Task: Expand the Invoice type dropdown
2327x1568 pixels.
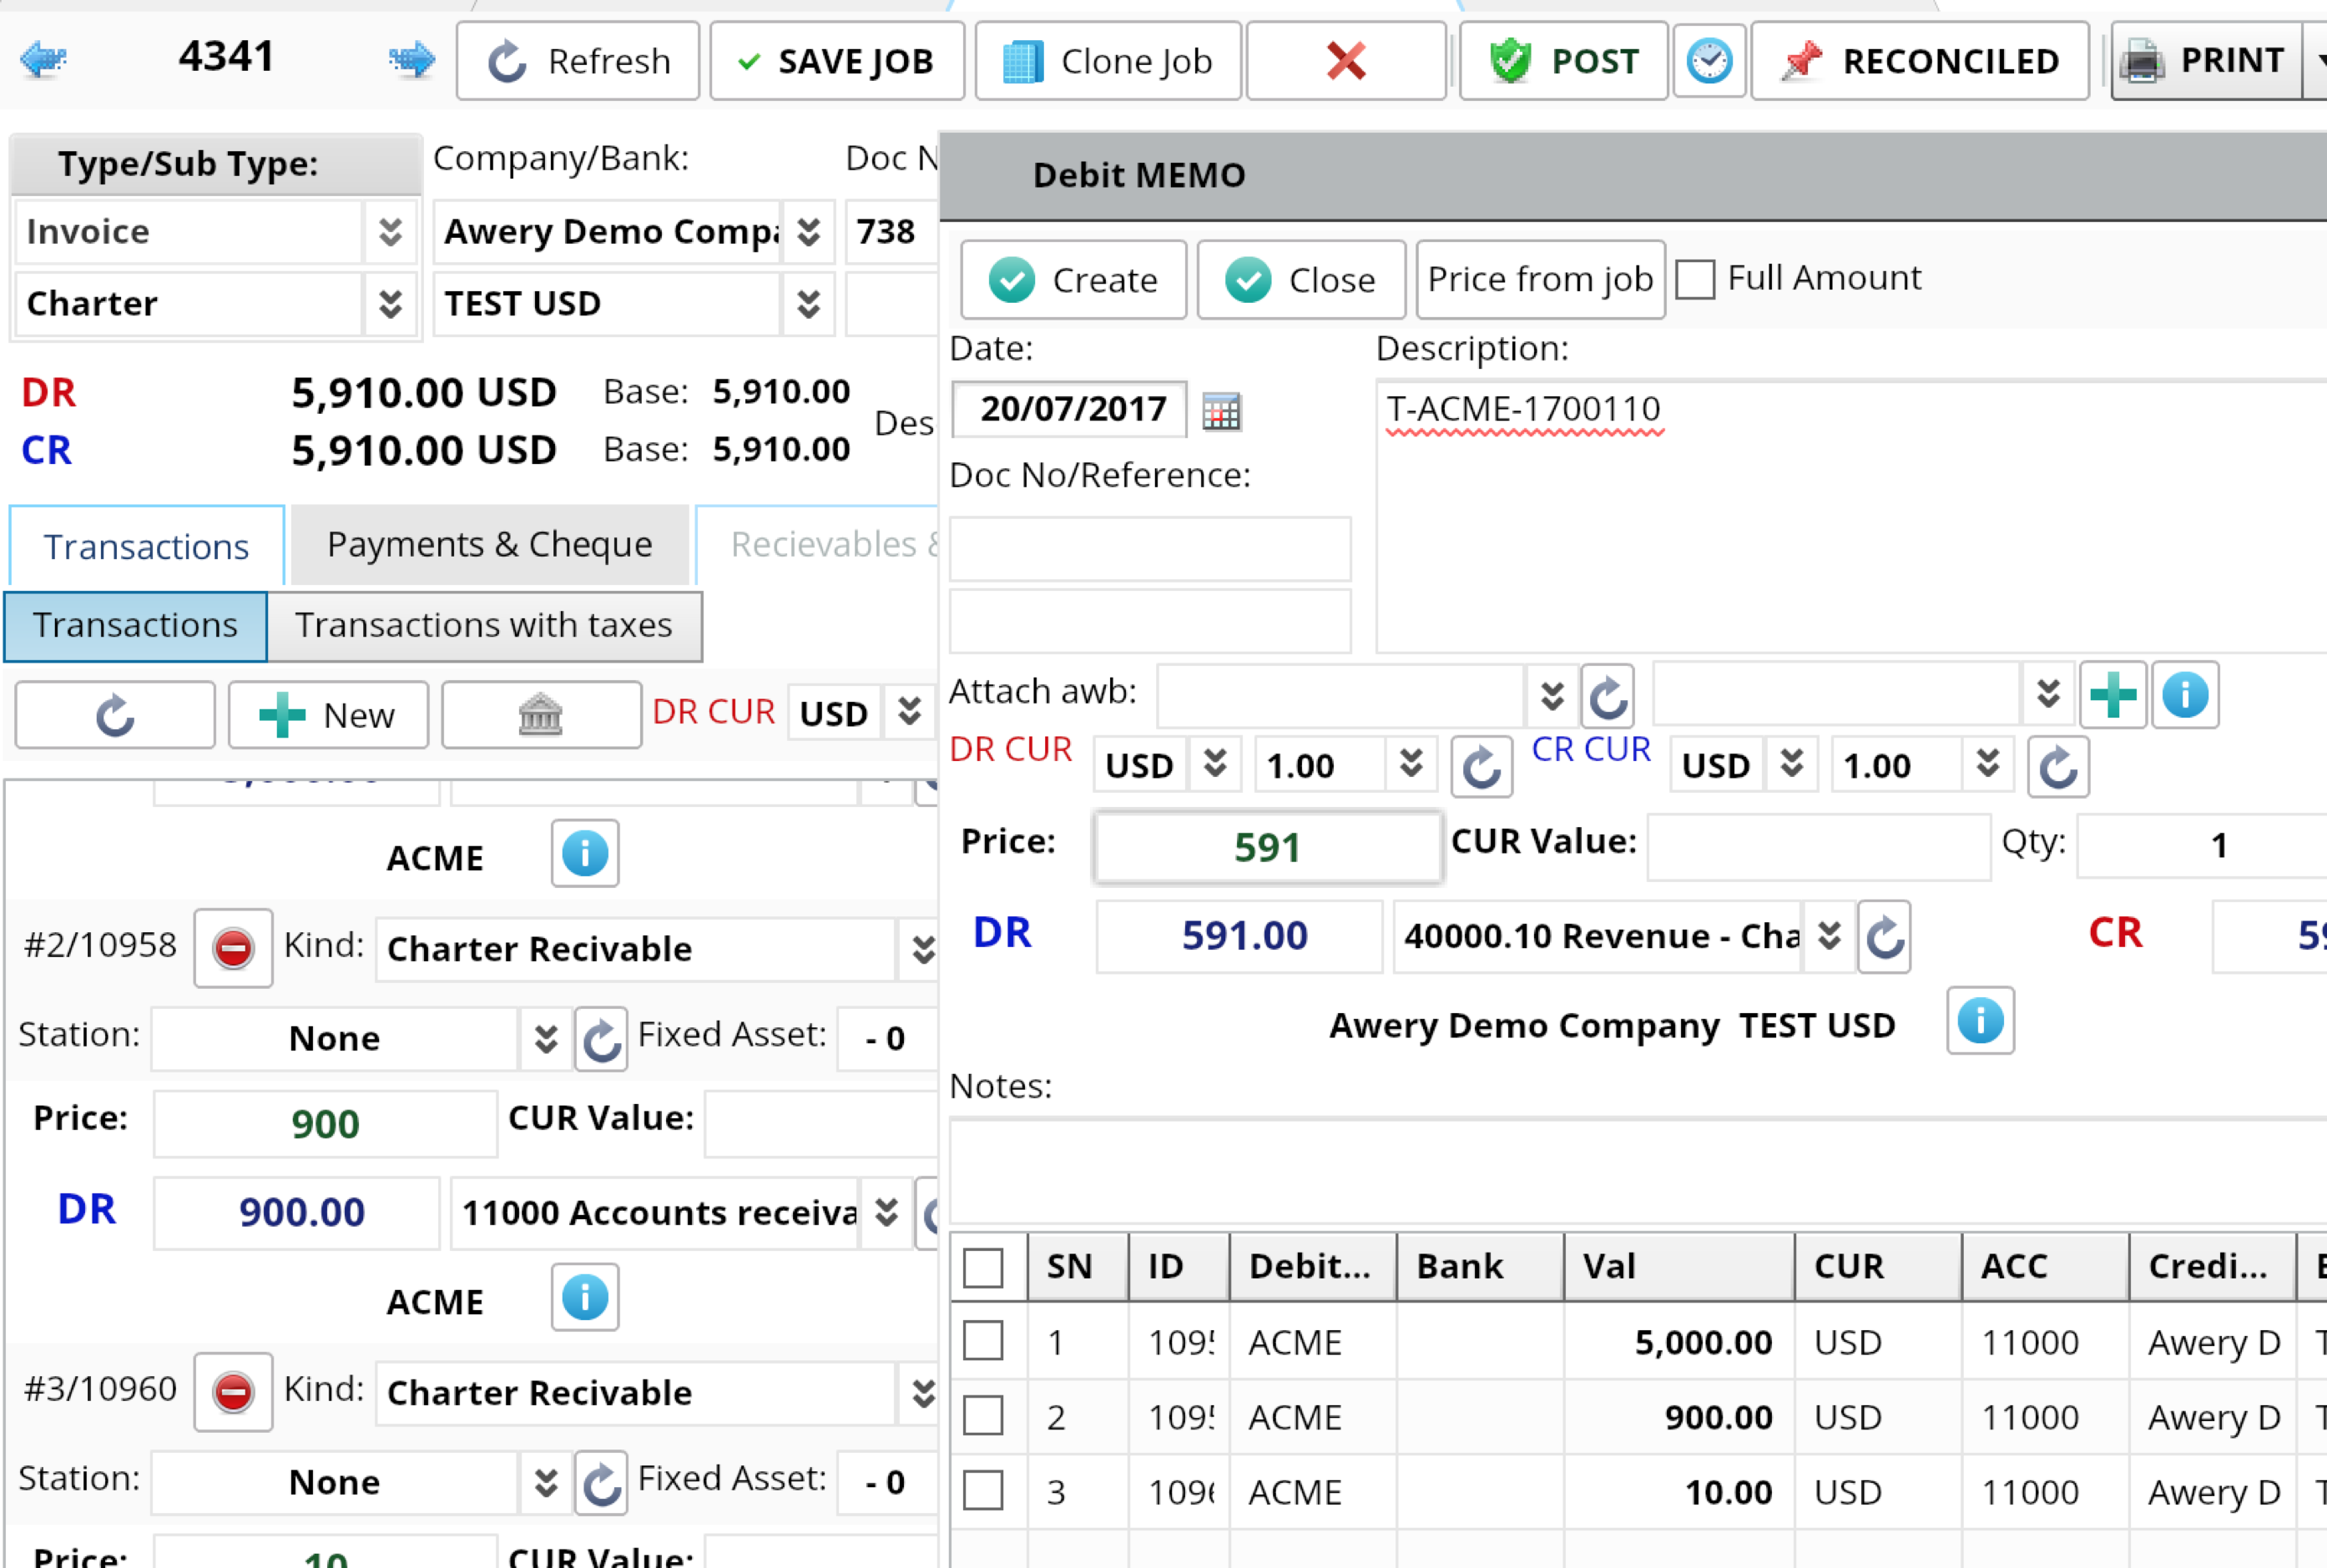Action: pos(390,232)
